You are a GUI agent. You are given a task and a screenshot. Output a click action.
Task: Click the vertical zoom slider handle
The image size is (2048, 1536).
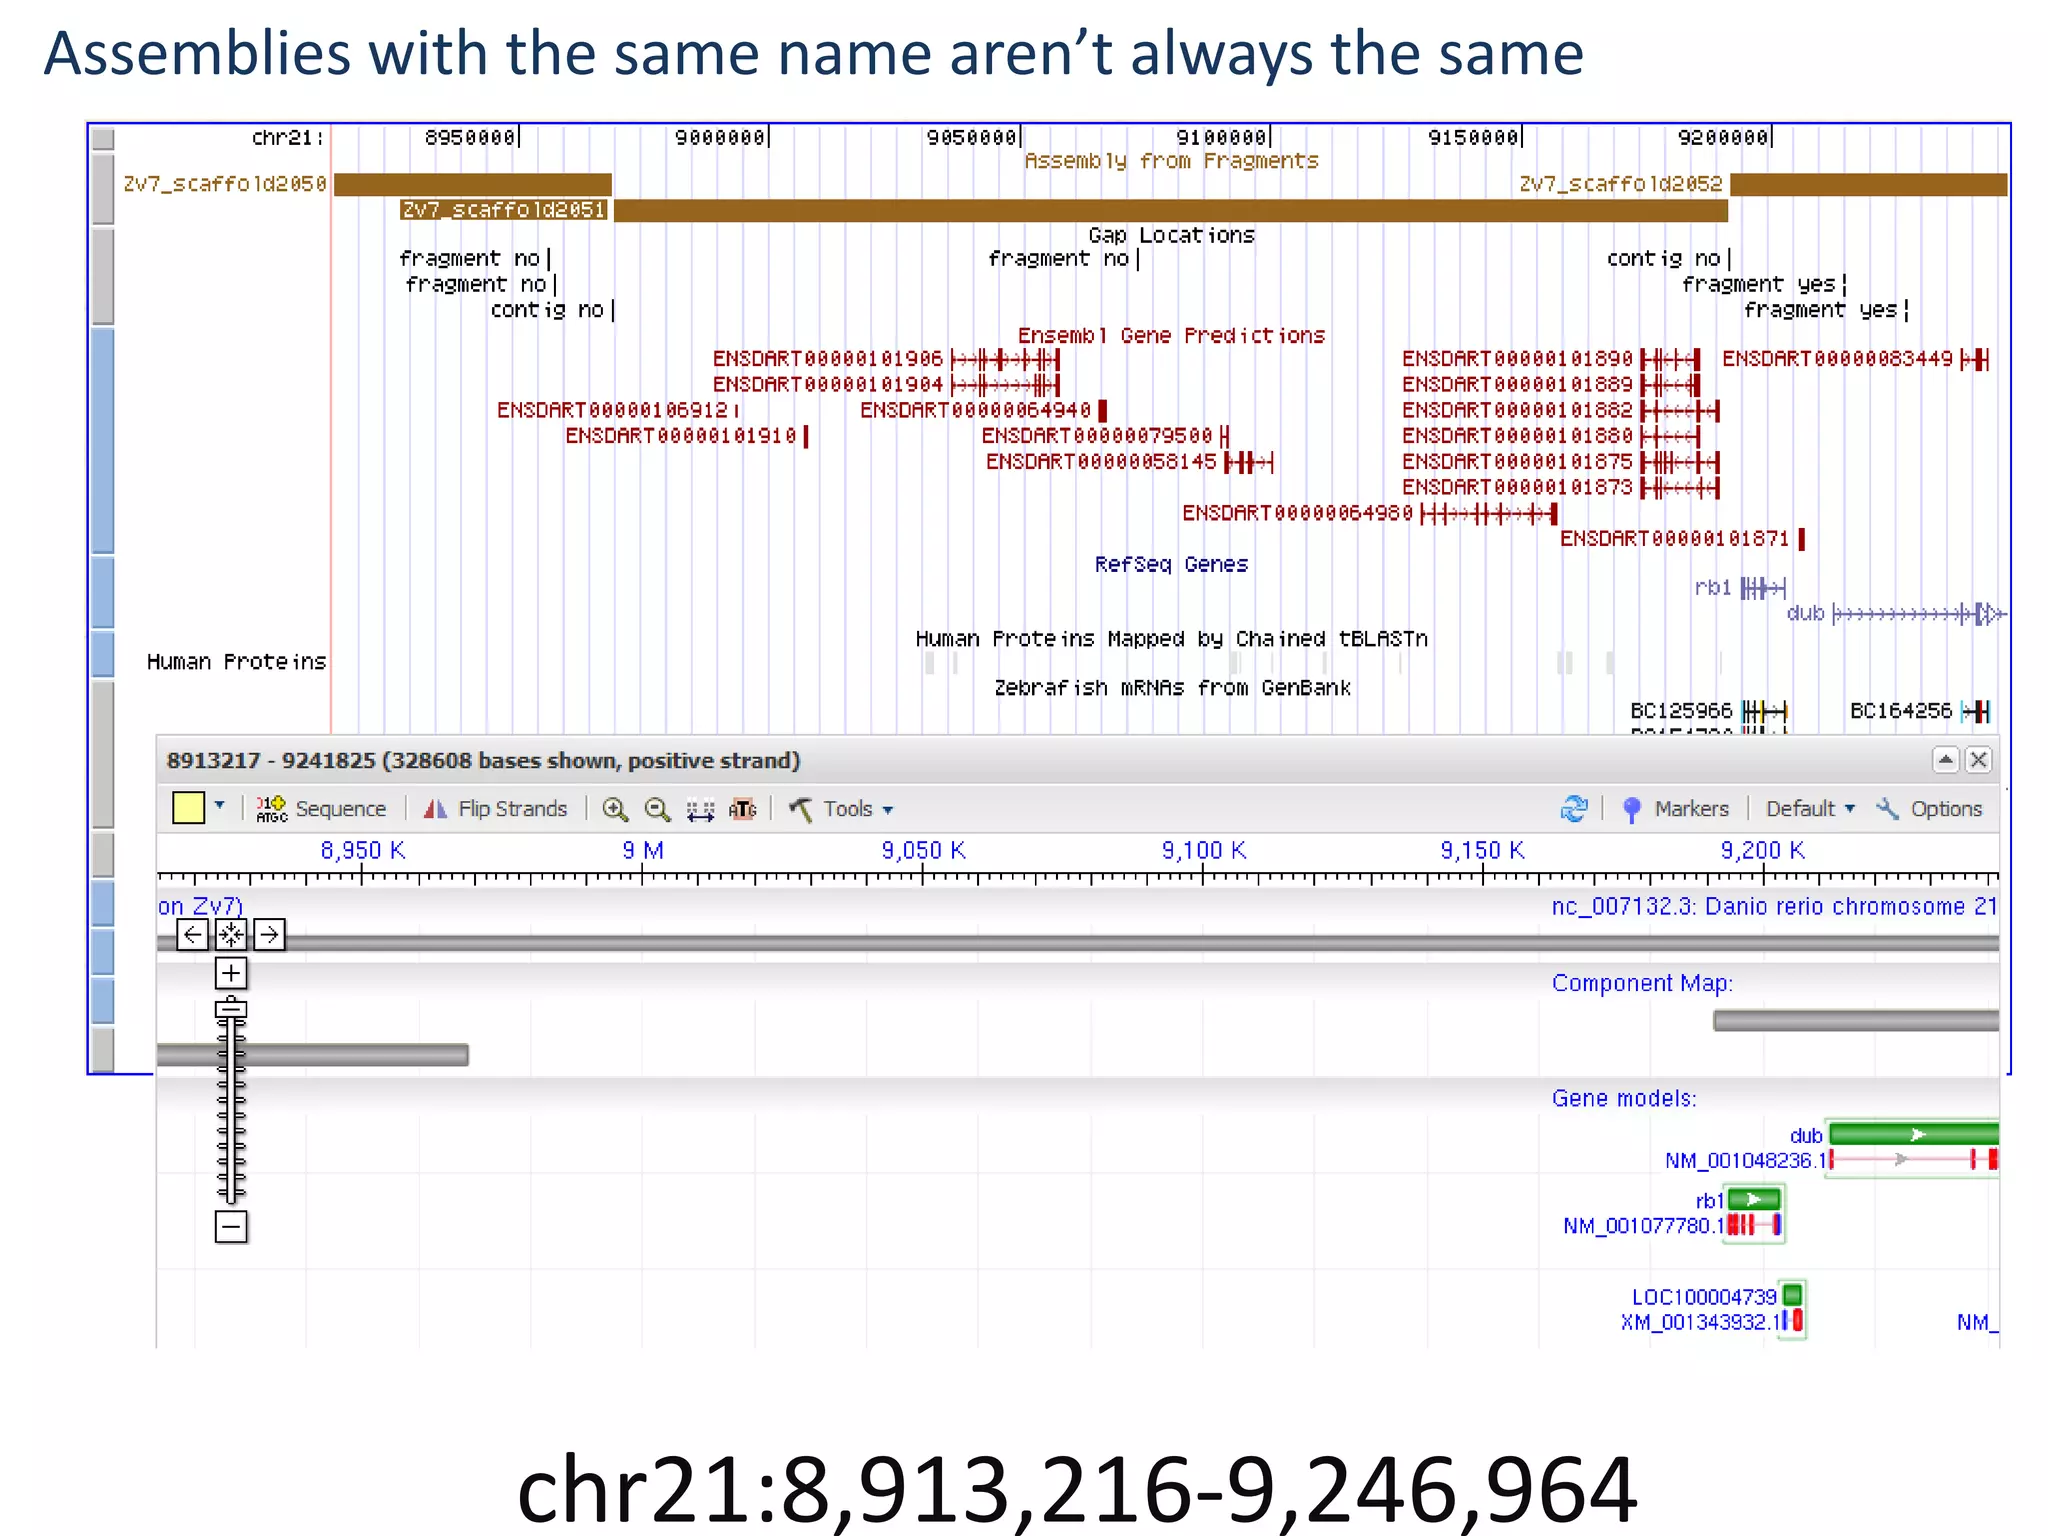click(231, 1009)
